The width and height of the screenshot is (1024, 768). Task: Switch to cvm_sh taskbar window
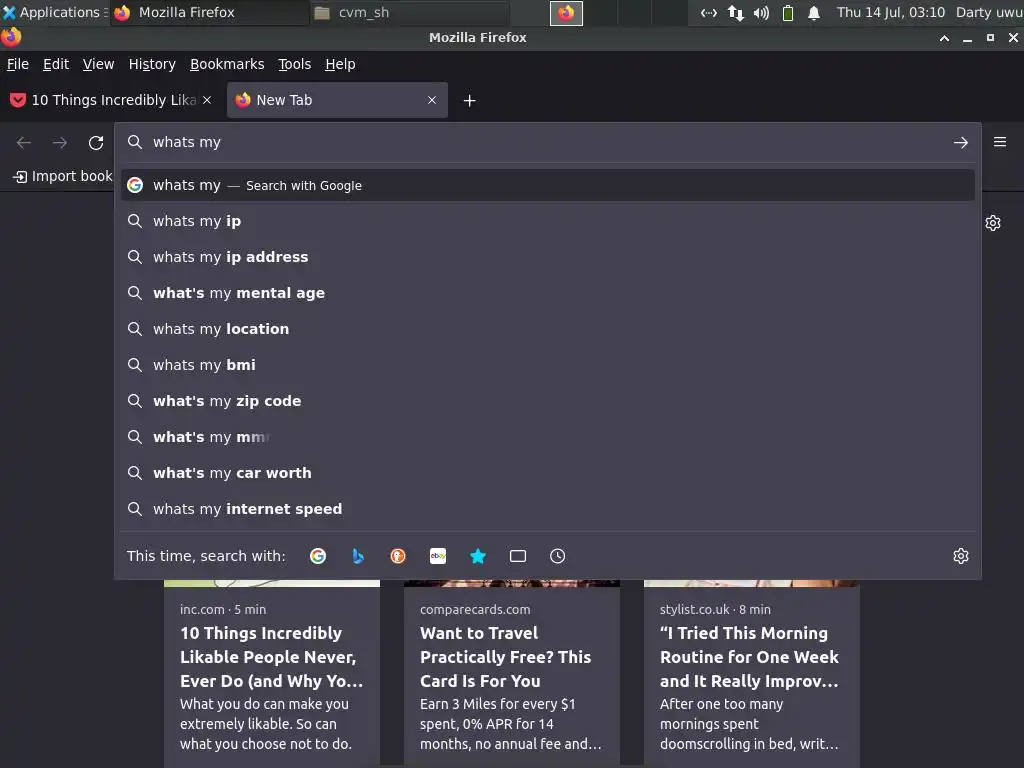click(408, 12)
